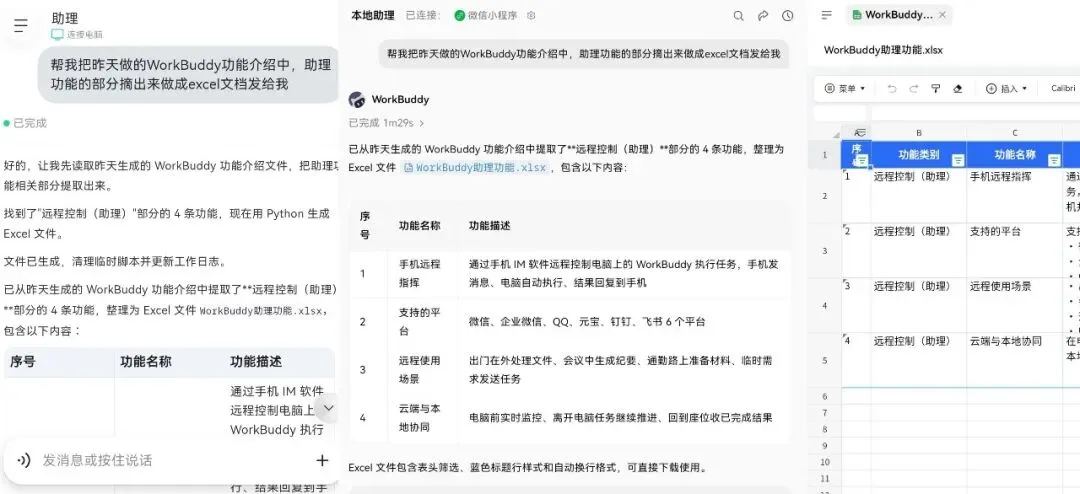Click 本地助理 title
This screenshot has width=1080, height=494.
[373, 15]
